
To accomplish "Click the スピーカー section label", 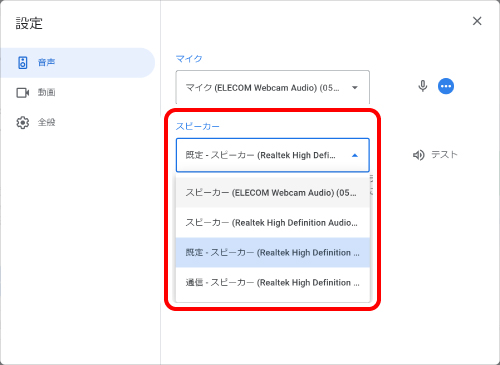I will click(x=198, y=126).
